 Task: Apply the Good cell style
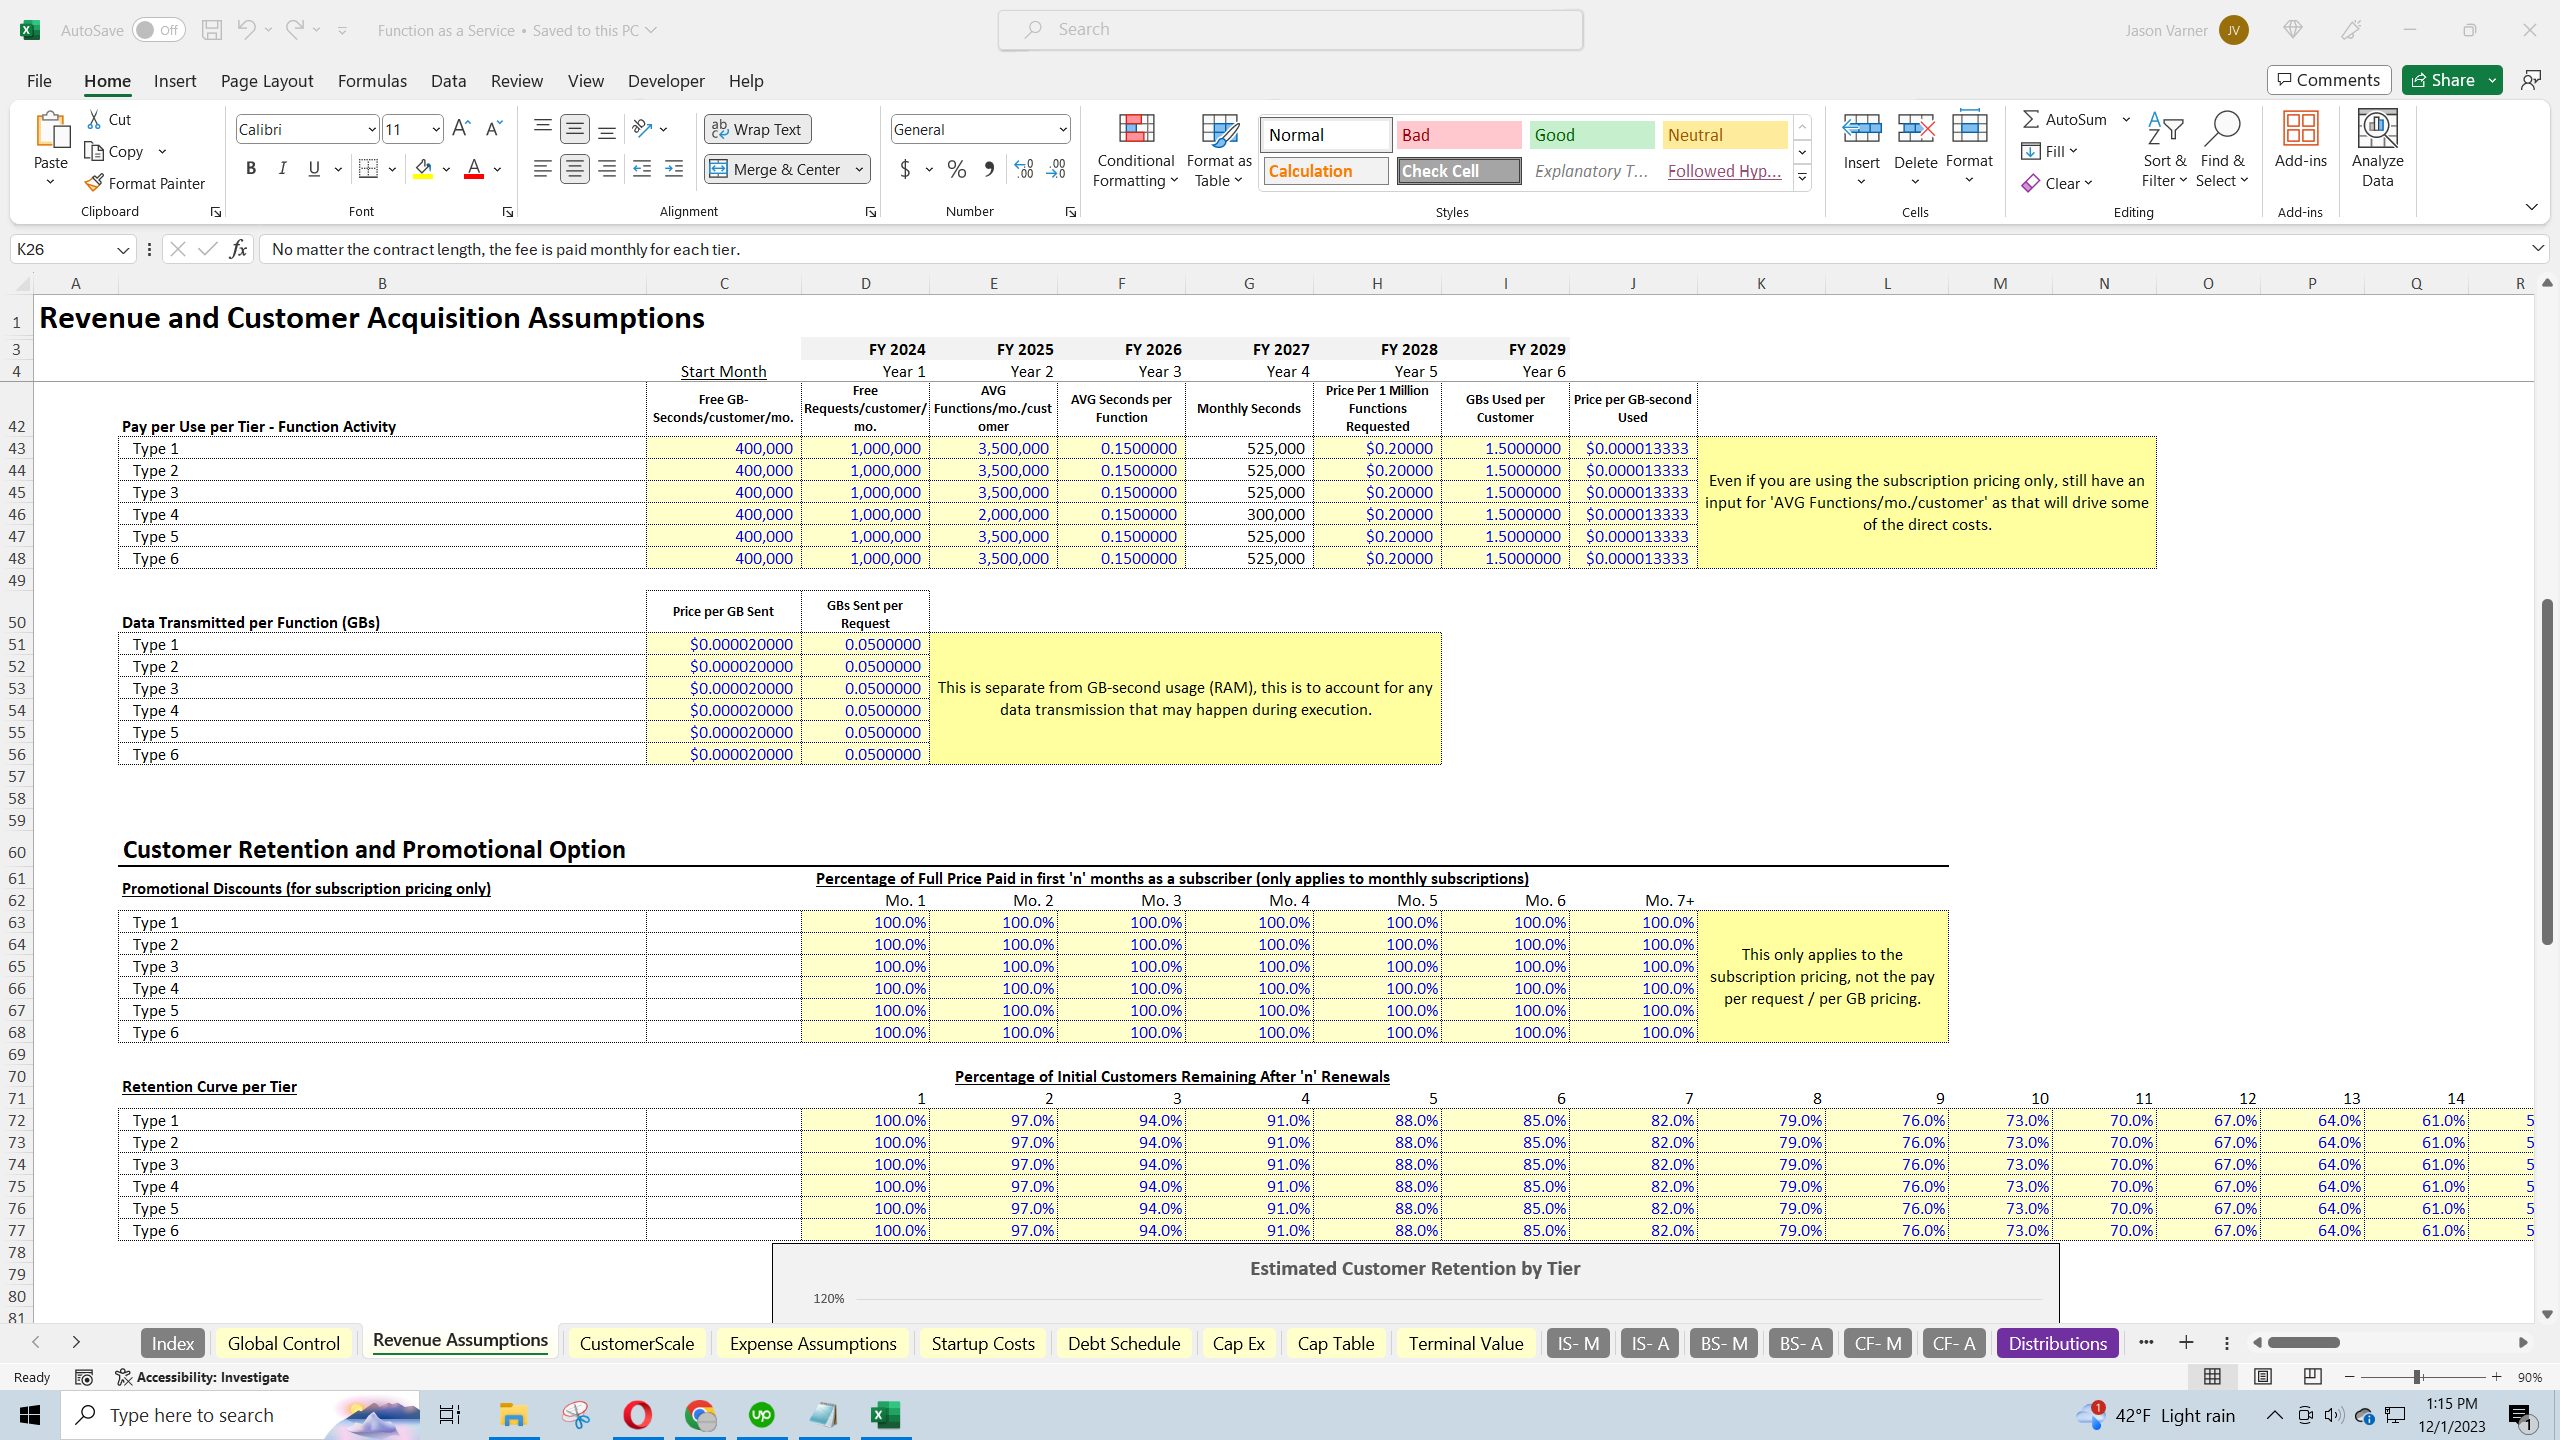1591,135
